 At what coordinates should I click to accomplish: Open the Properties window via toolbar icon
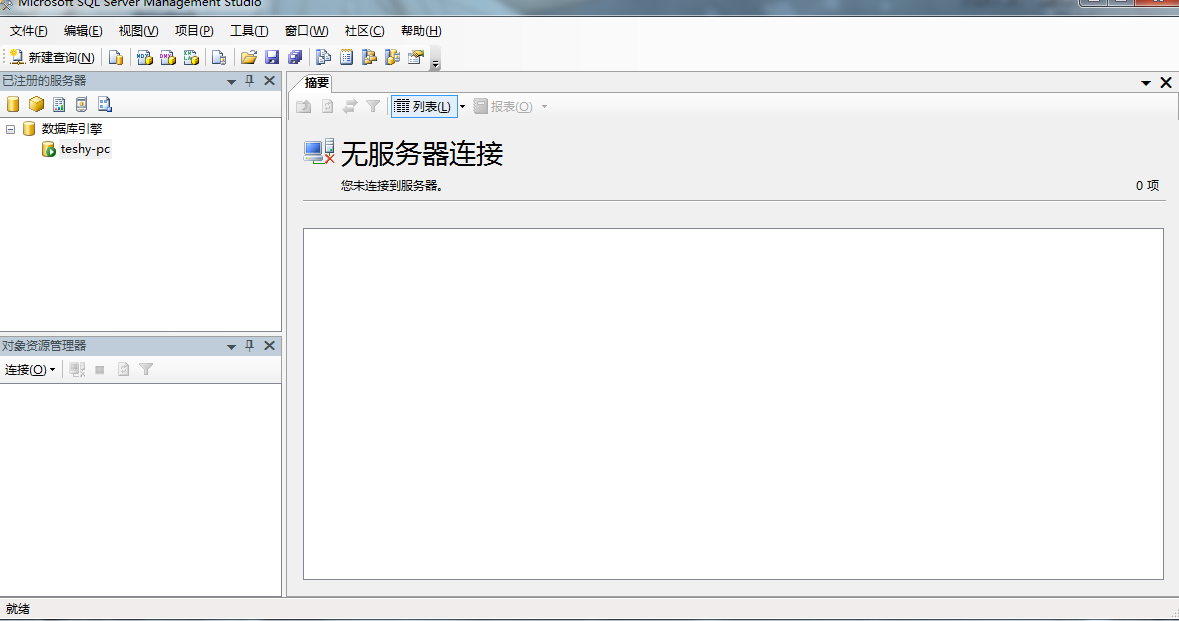pyautogui.click(x=416, y=57)
